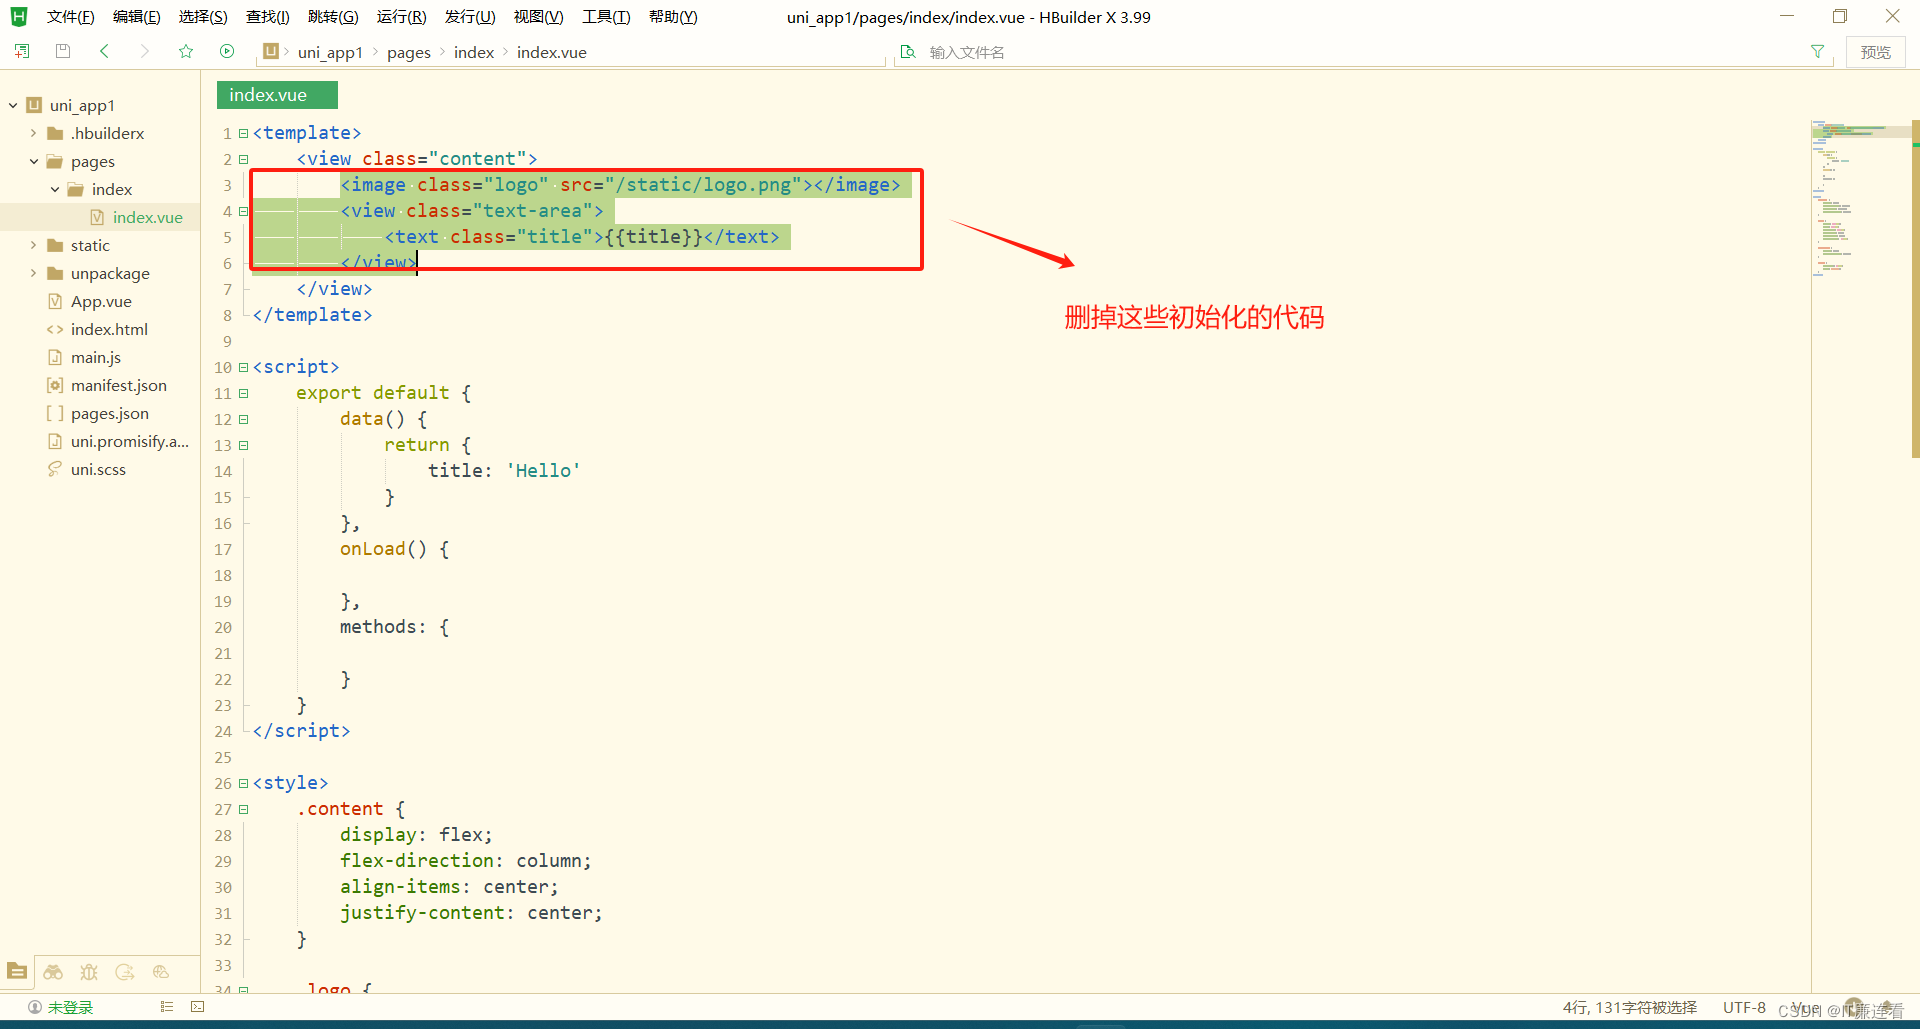Click the editor vertical scrollbar thumb

tap(1915, 289)
